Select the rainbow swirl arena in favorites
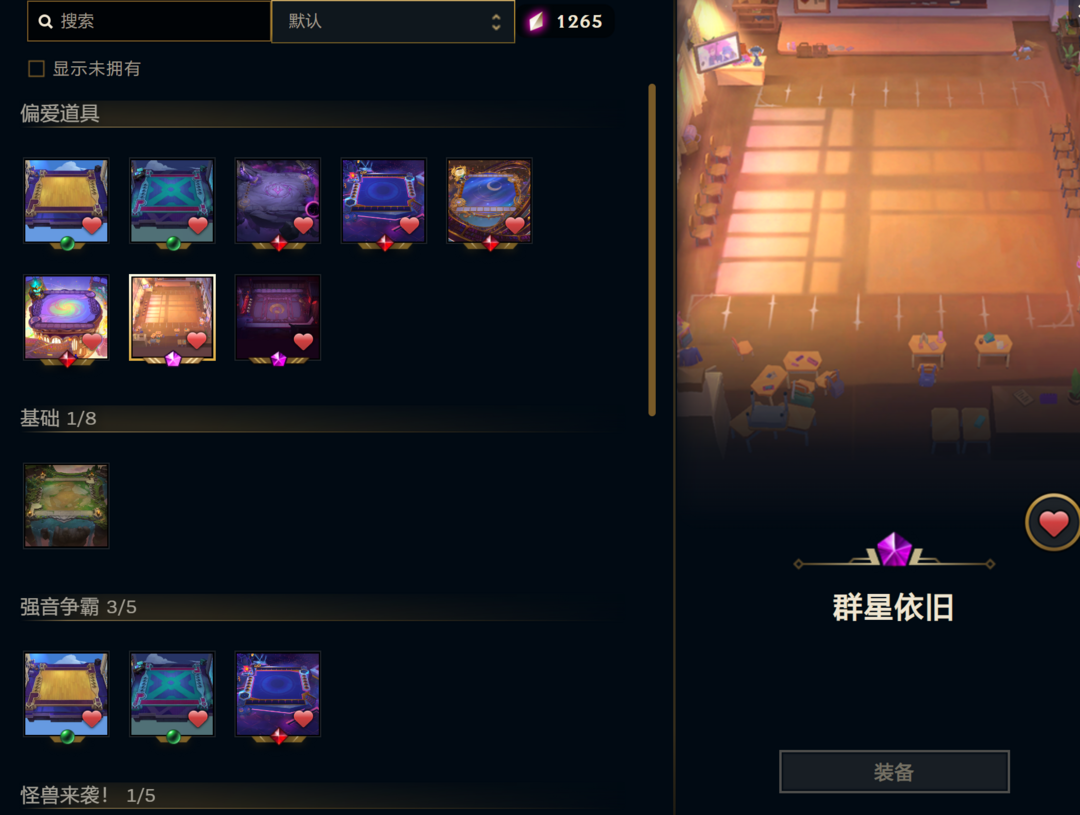Screen dimensions: 1080x815 [66, 318]
